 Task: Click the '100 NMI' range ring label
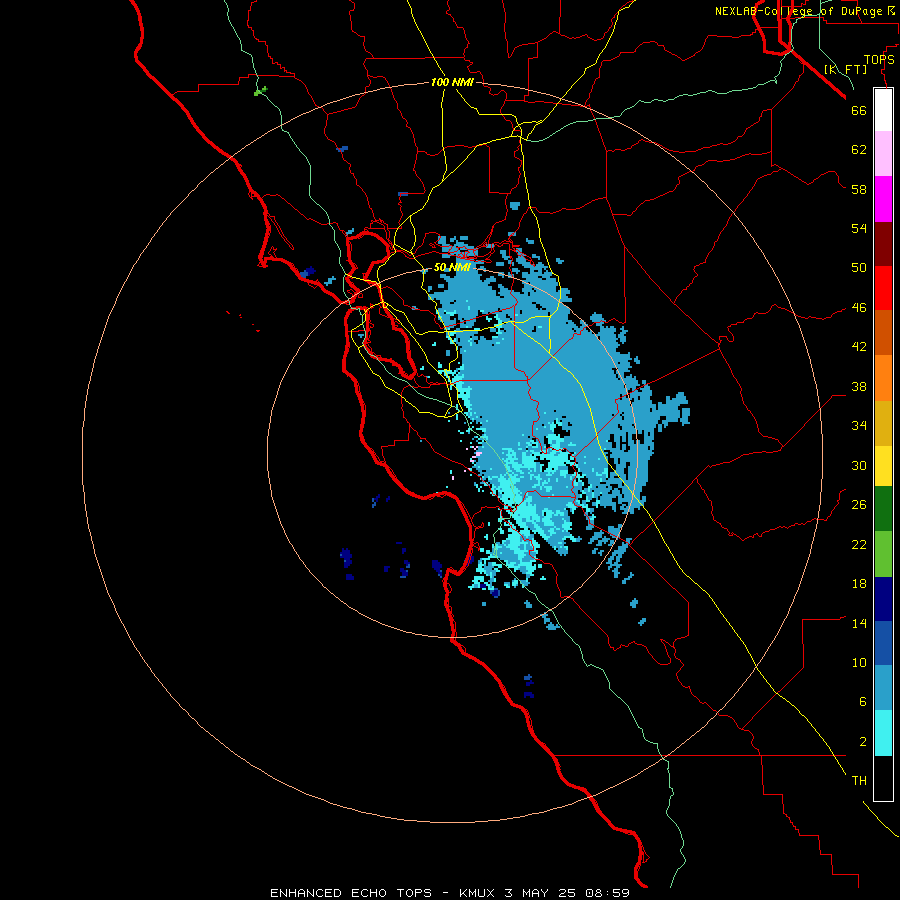click(x=452, y=82)
